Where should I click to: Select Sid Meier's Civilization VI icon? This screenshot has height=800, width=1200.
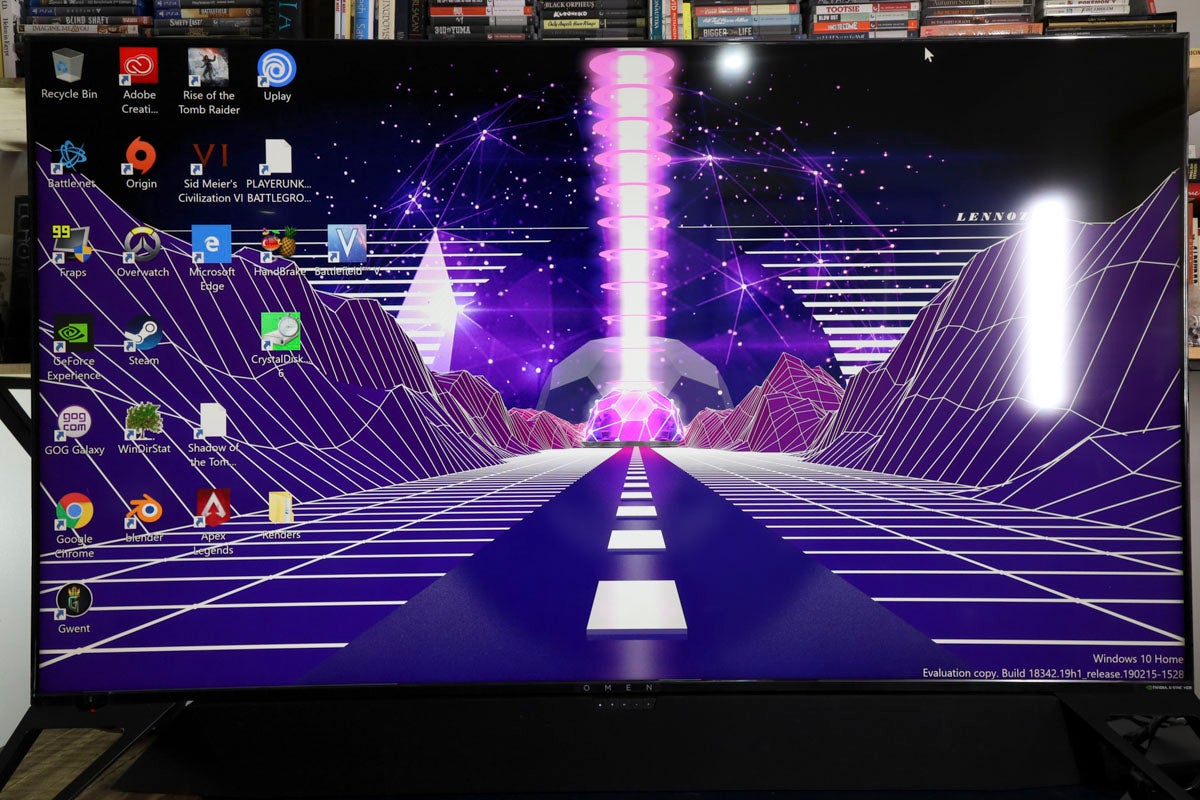pyautogui.click(x=210, y=156)
